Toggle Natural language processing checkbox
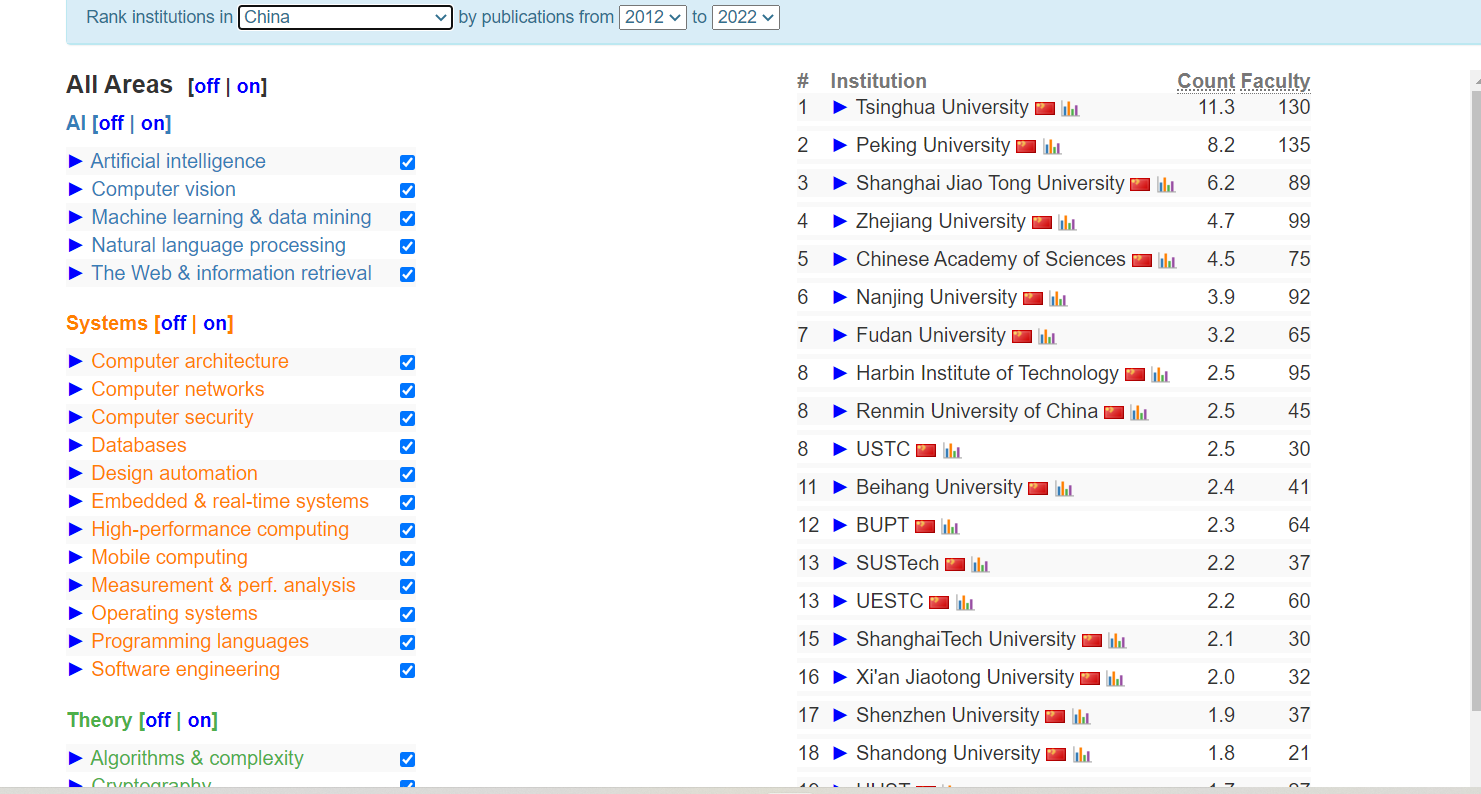Image resolution: width=1481 pixels, height=794 pixels. tap(407, 246)
